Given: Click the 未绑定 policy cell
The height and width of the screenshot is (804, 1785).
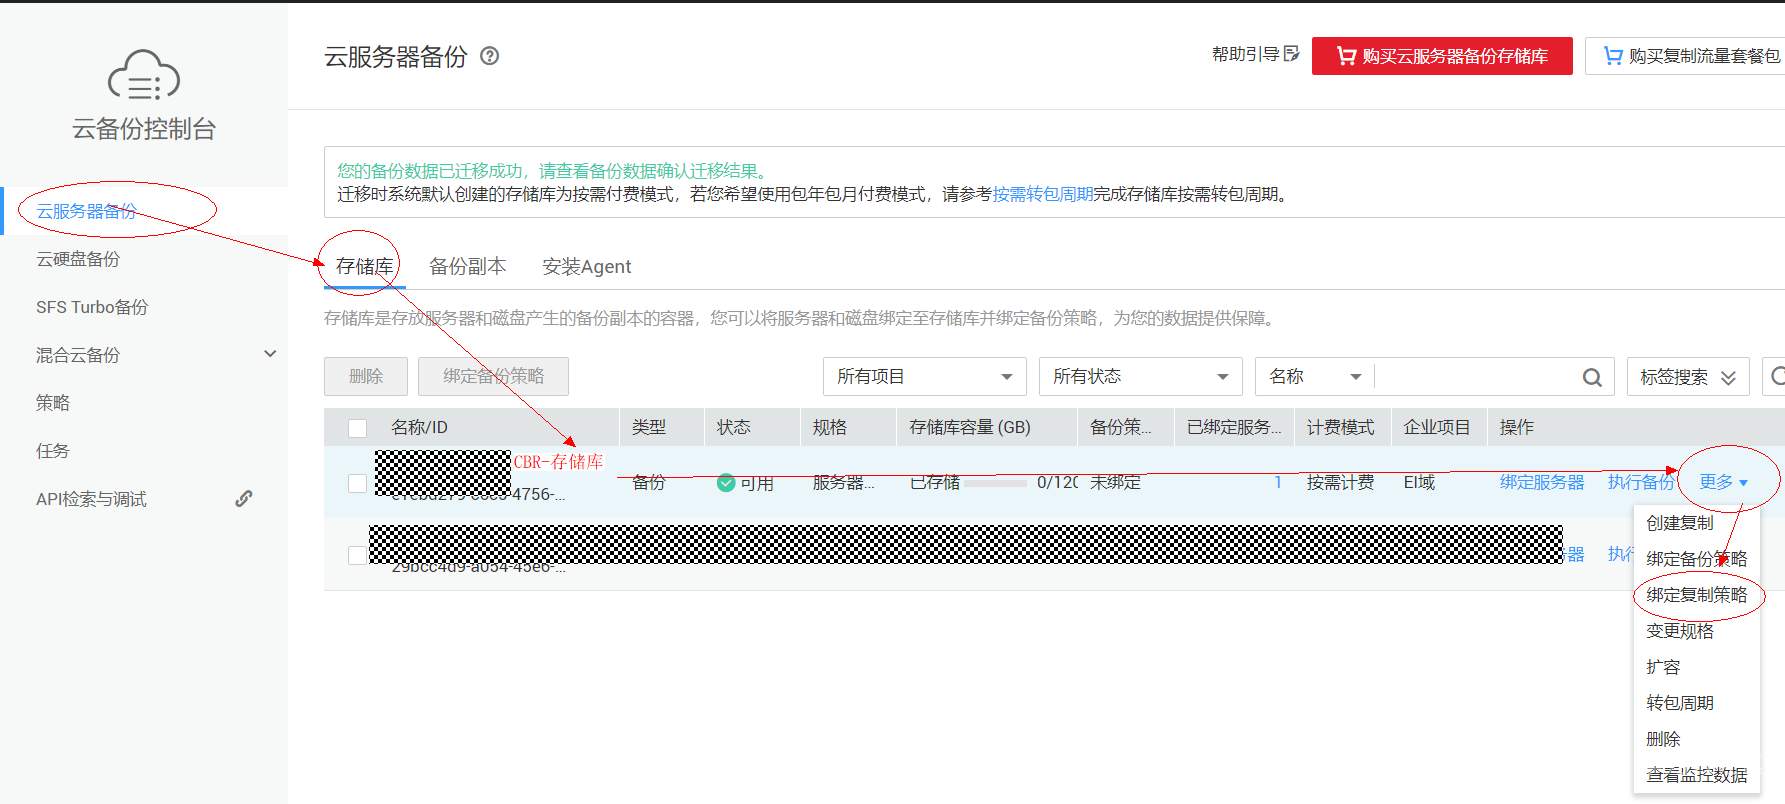Looking at the screenshot, I should click(x=1115, y=482).
